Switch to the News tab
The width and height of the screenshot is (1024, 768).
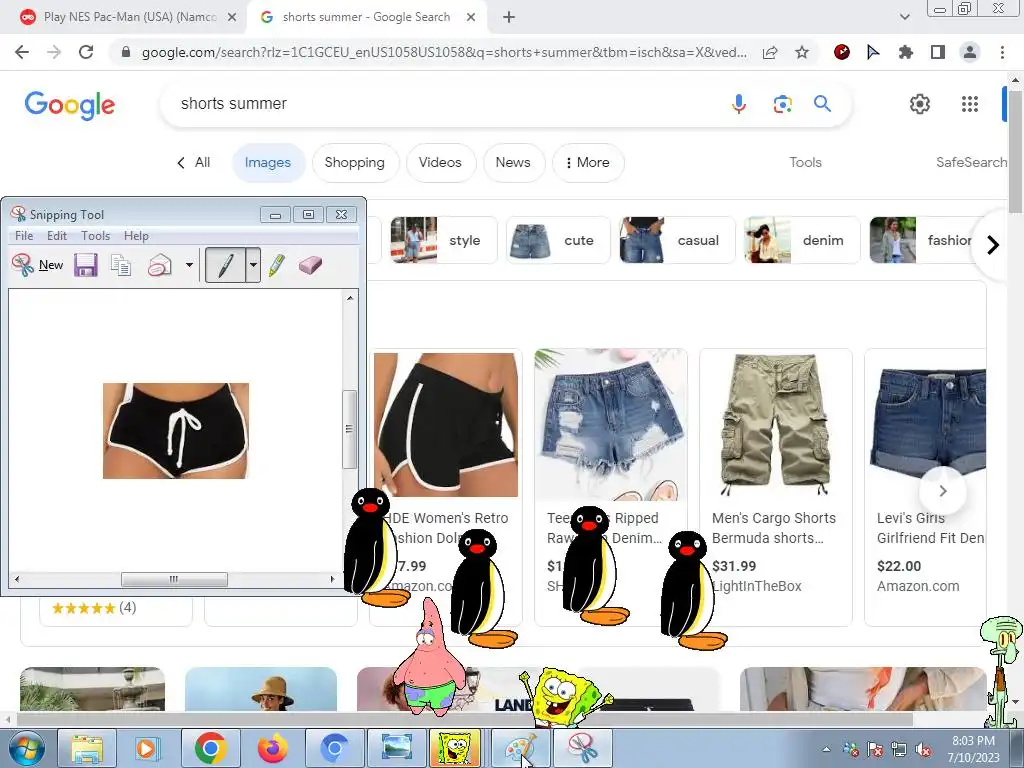point(513,163)
